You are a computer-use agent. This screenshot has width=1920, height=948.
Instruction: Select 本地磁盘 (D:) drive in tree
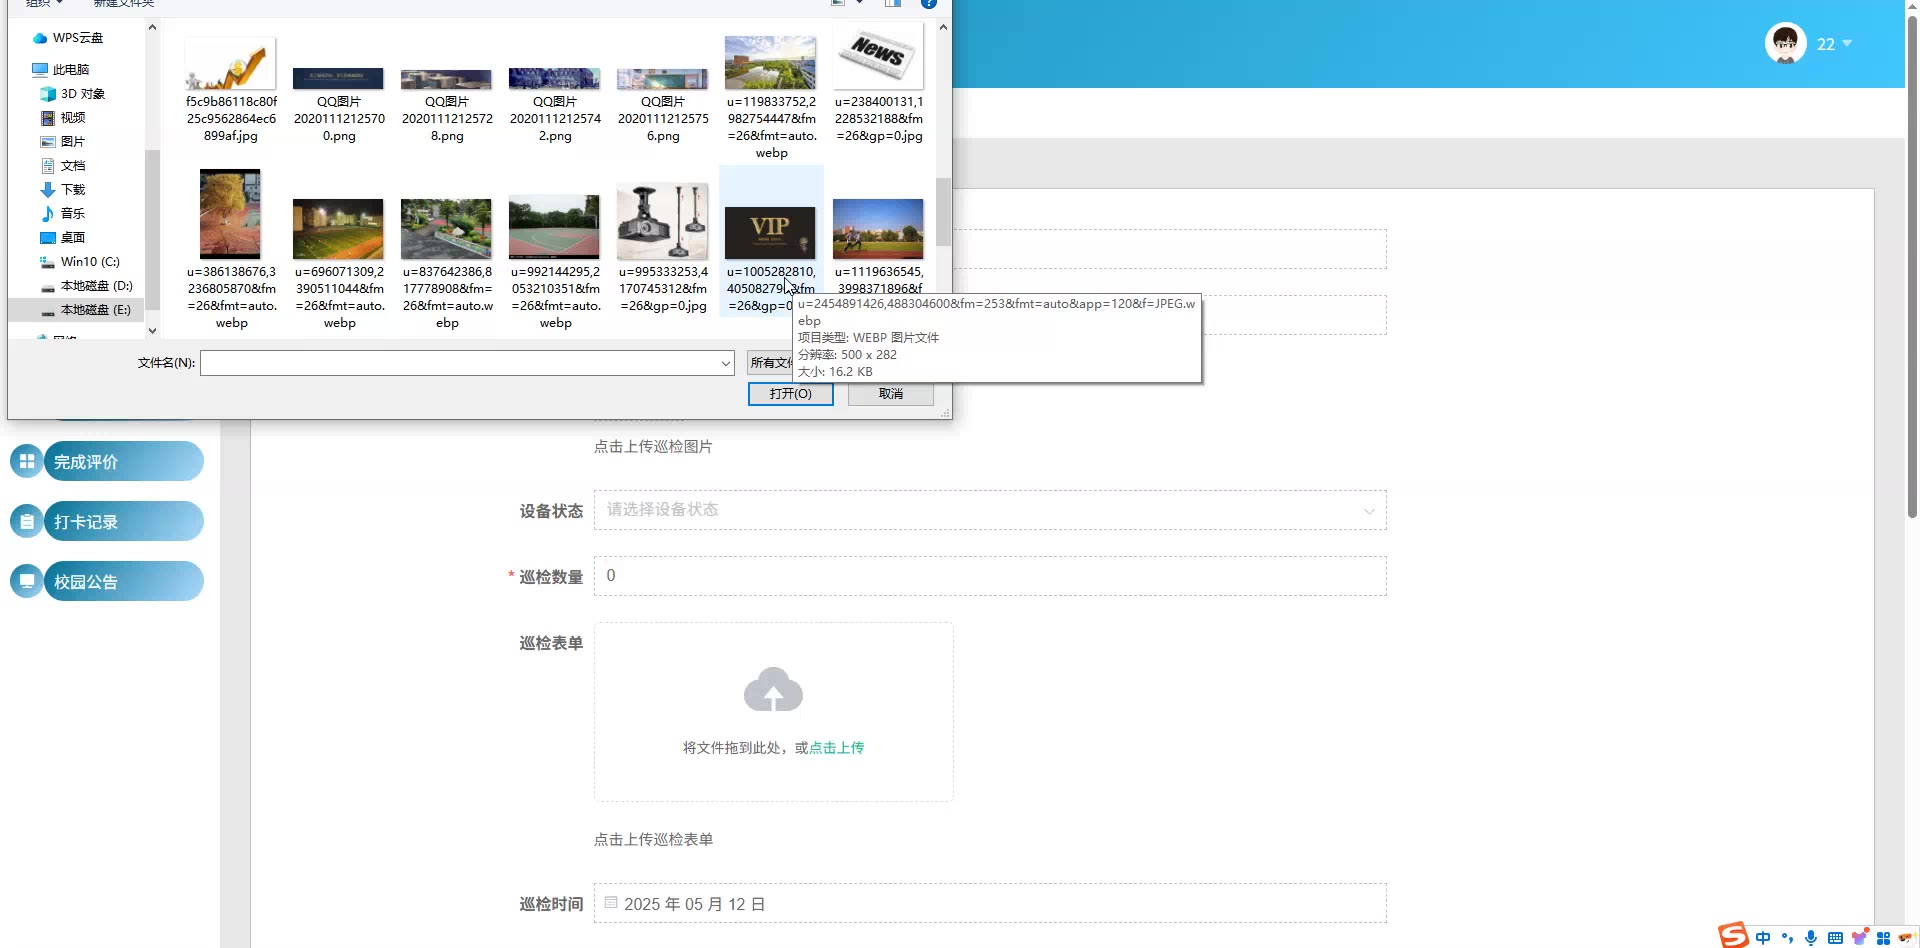click(x=96, y=286)
